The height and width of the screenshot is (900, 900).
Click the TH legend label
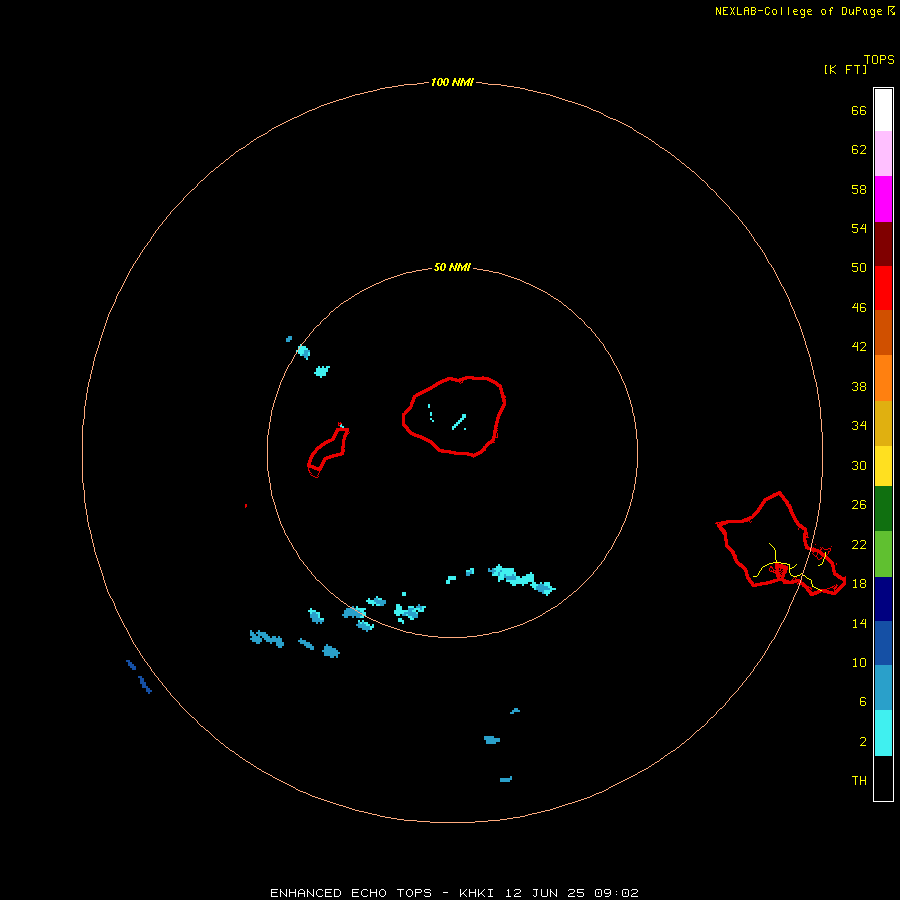point(859,781)
